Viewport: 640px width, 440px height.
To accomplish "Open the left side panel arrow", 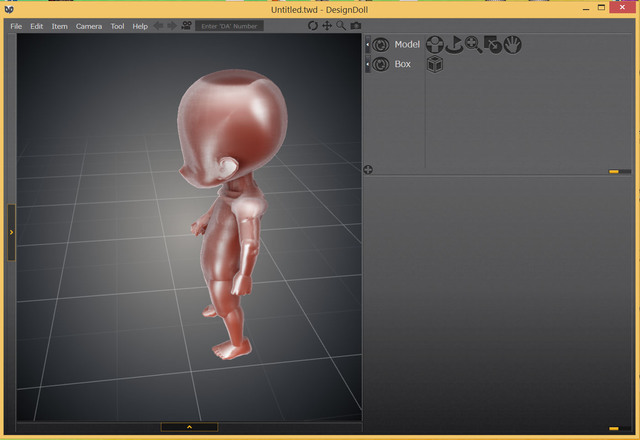I will [x=11, y=232].
